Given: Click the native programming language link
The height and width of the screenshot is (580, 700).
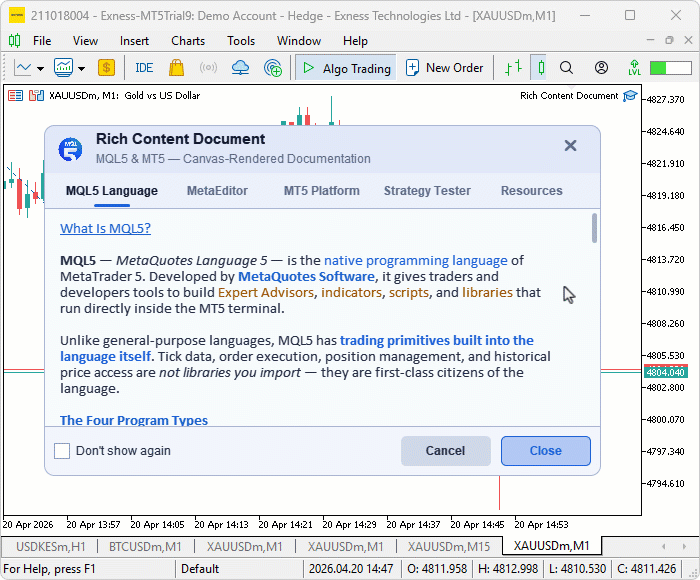Looking at the screenshot, I should (x=416, y=260).
